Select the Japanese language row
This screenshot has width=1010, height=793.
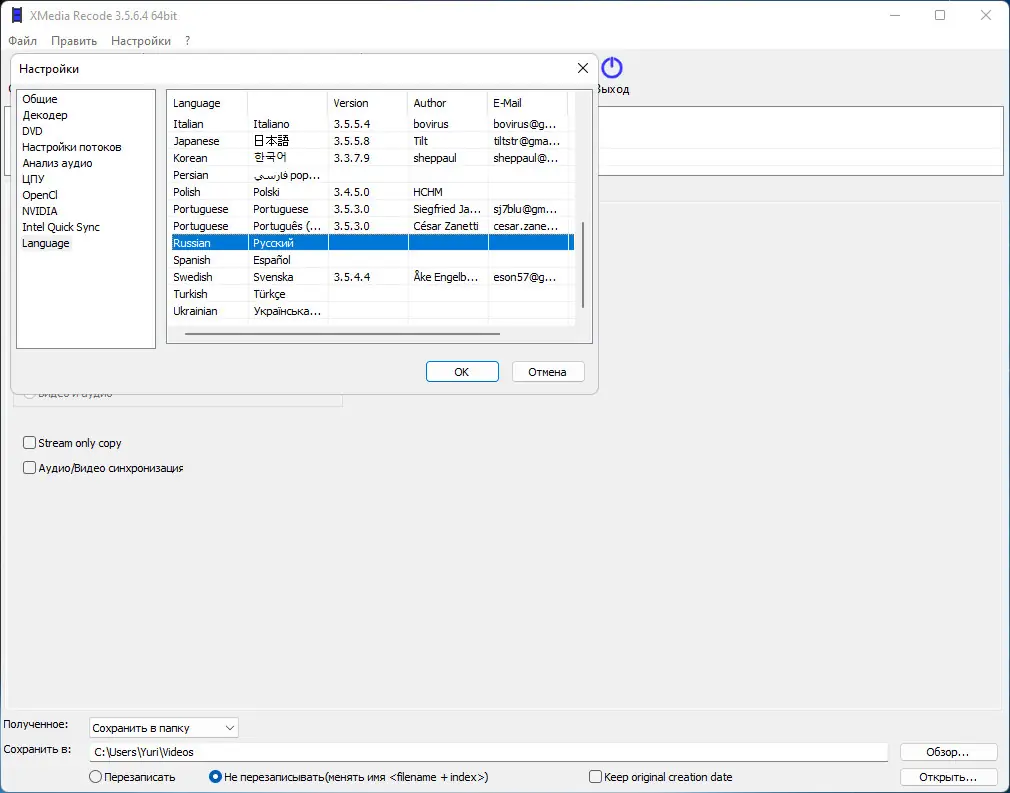coord(371,140)
